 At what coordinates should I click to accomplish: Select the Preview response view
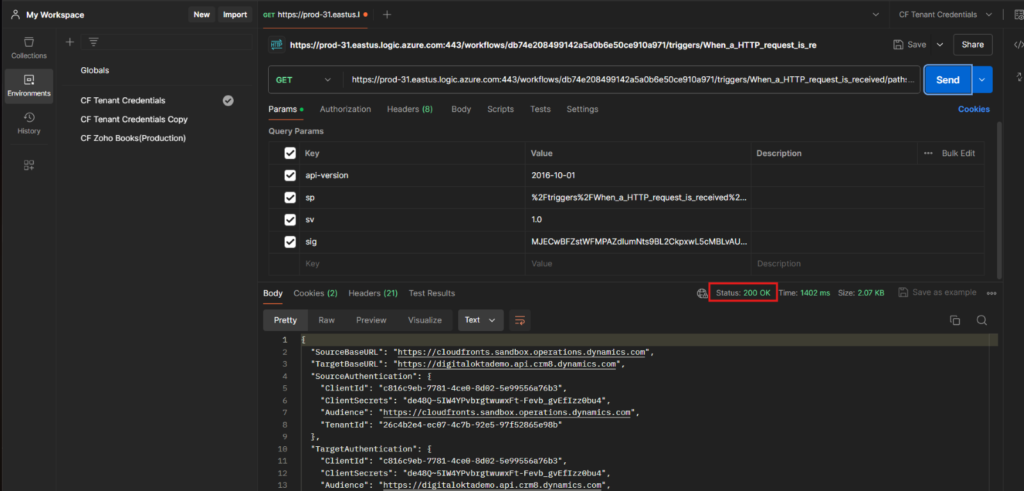[x=371, y=320]
